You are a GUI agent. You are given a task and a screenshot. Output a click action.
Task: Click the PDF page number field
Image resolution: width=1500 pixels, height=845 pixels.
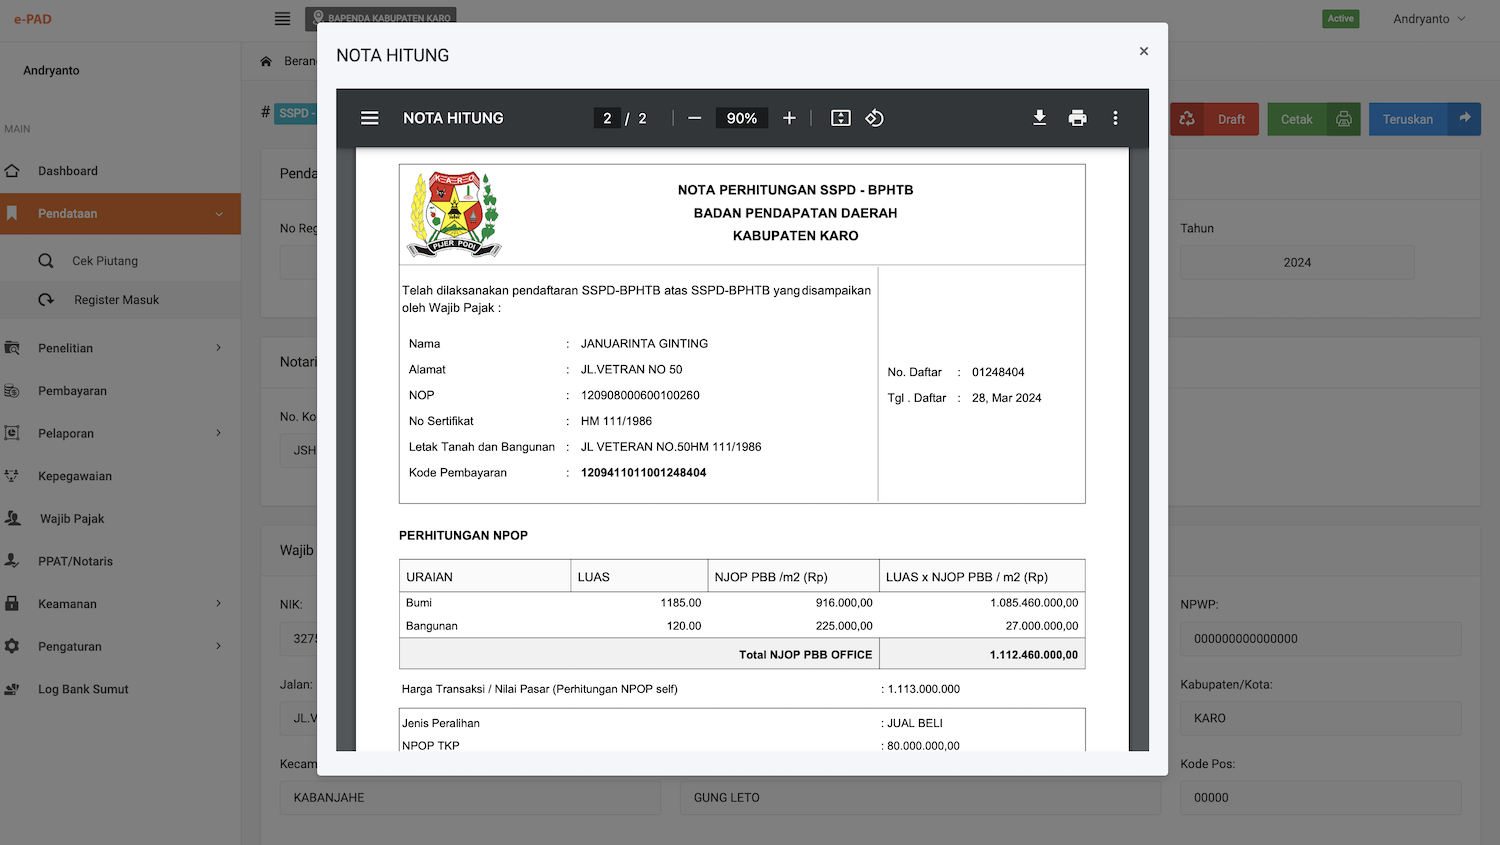click(x=607, y=118)
